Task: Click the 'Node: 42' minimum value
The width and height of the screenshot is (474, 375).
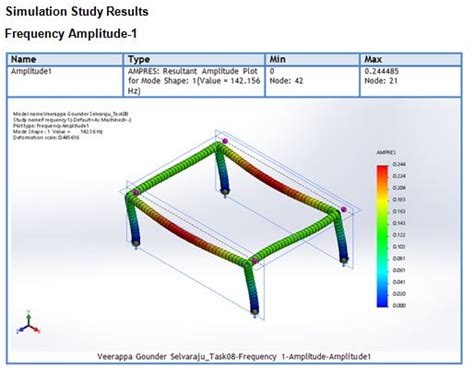Action: tap(286, 81)
